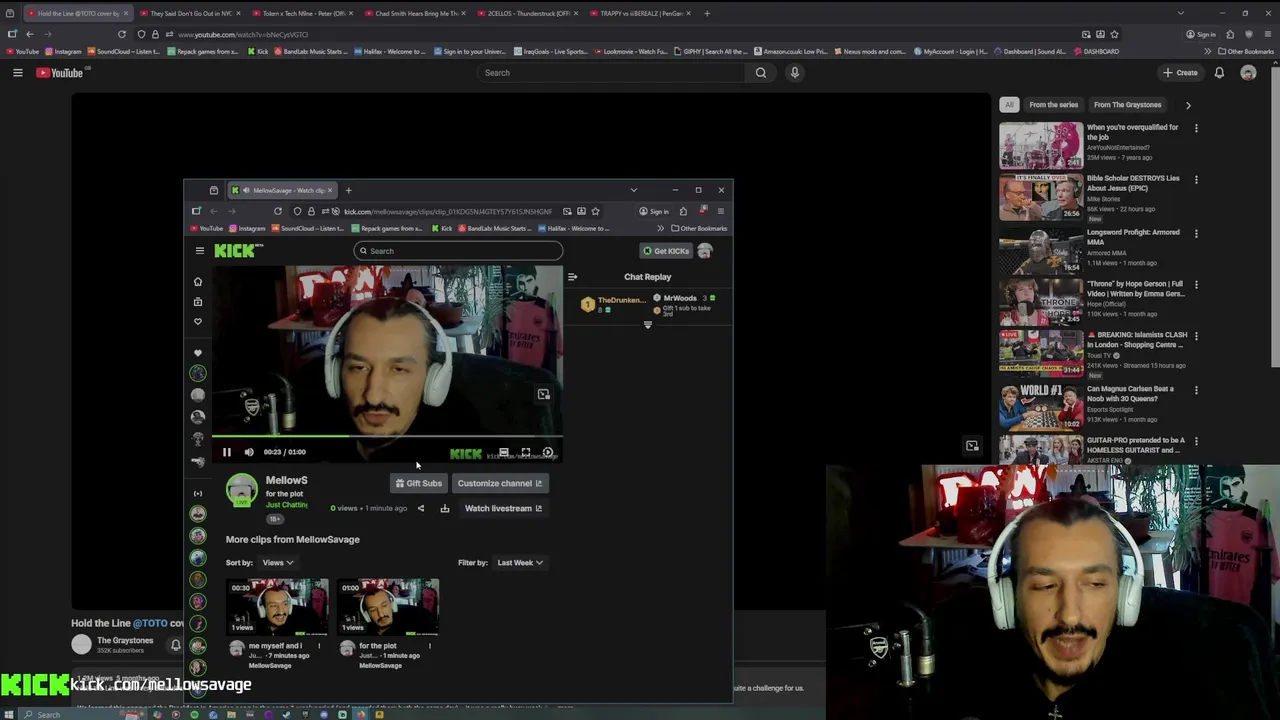Mute the Kick clip volume icon
This screenshot has height=720, width=1280.
point(249,452)
